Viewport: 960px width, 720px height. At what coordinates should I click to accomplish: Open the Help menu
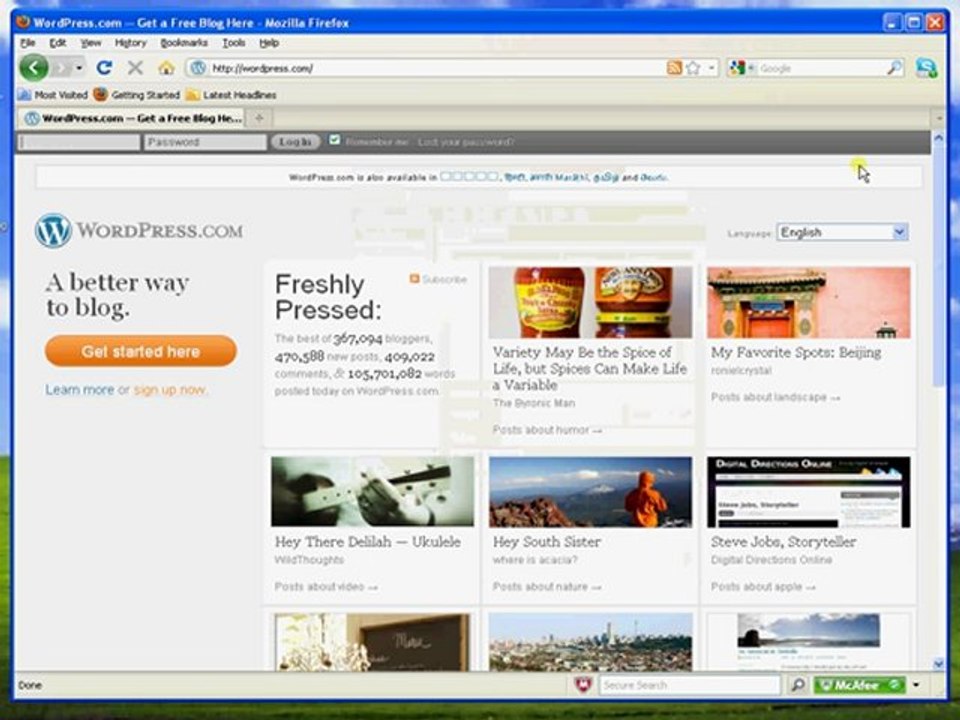coord(269,43)
